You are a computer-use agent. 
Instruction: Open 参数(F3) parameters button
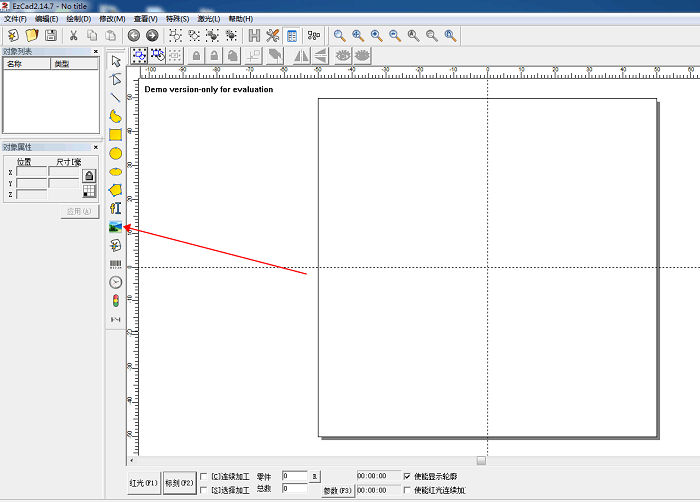(337, 490)
